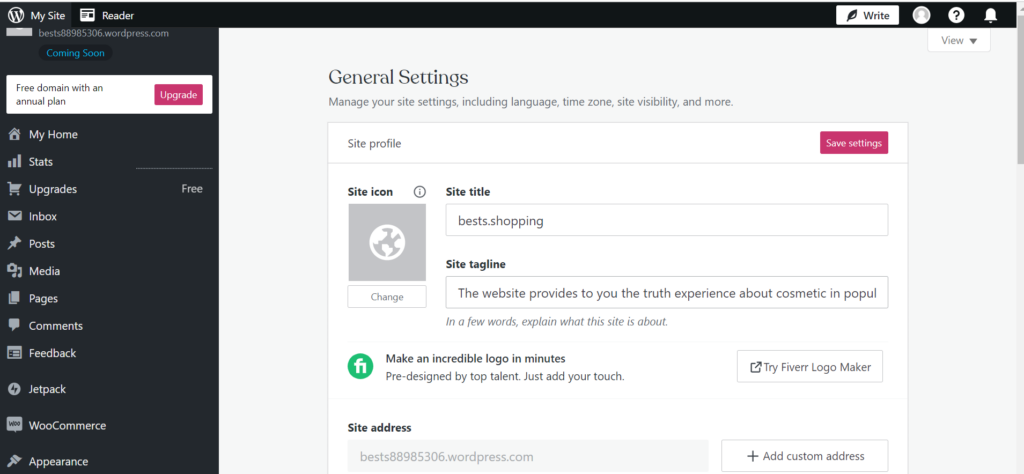Open the Reader icon in top bar
Screen dimensions: 1024x474
88,15
